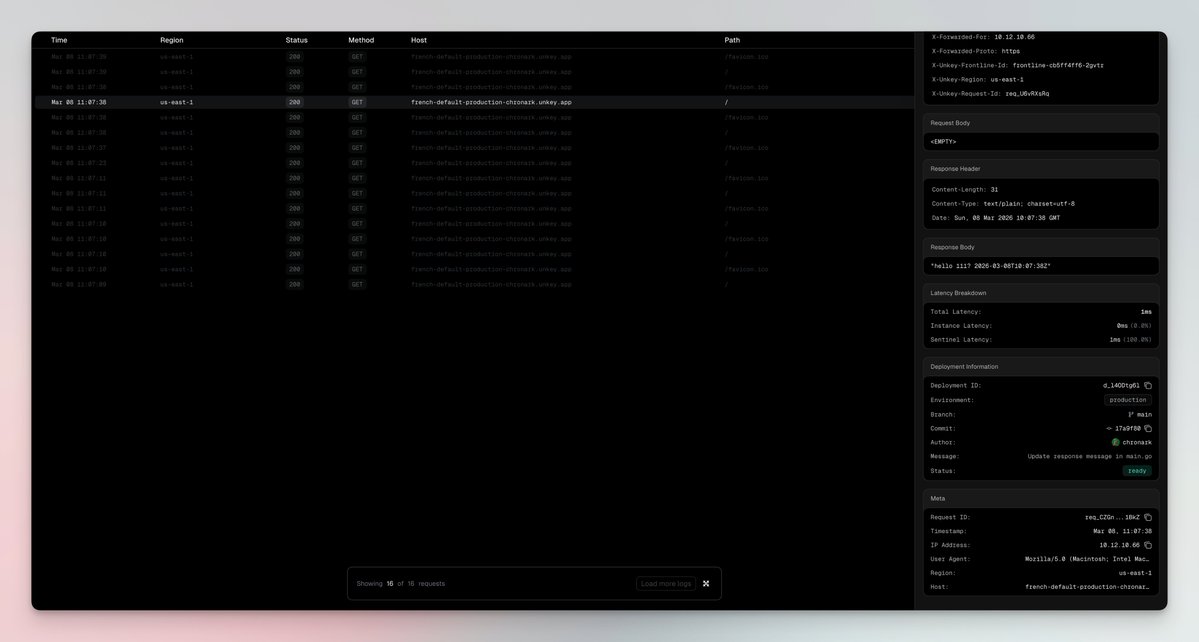1199x642 pixels.
Task: Click the hello response body text
Action: (x=990, y=267)
